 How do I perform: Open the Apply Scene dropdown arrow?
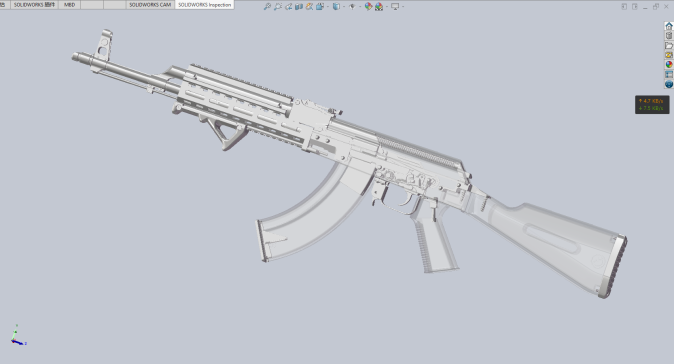(387, 6)
